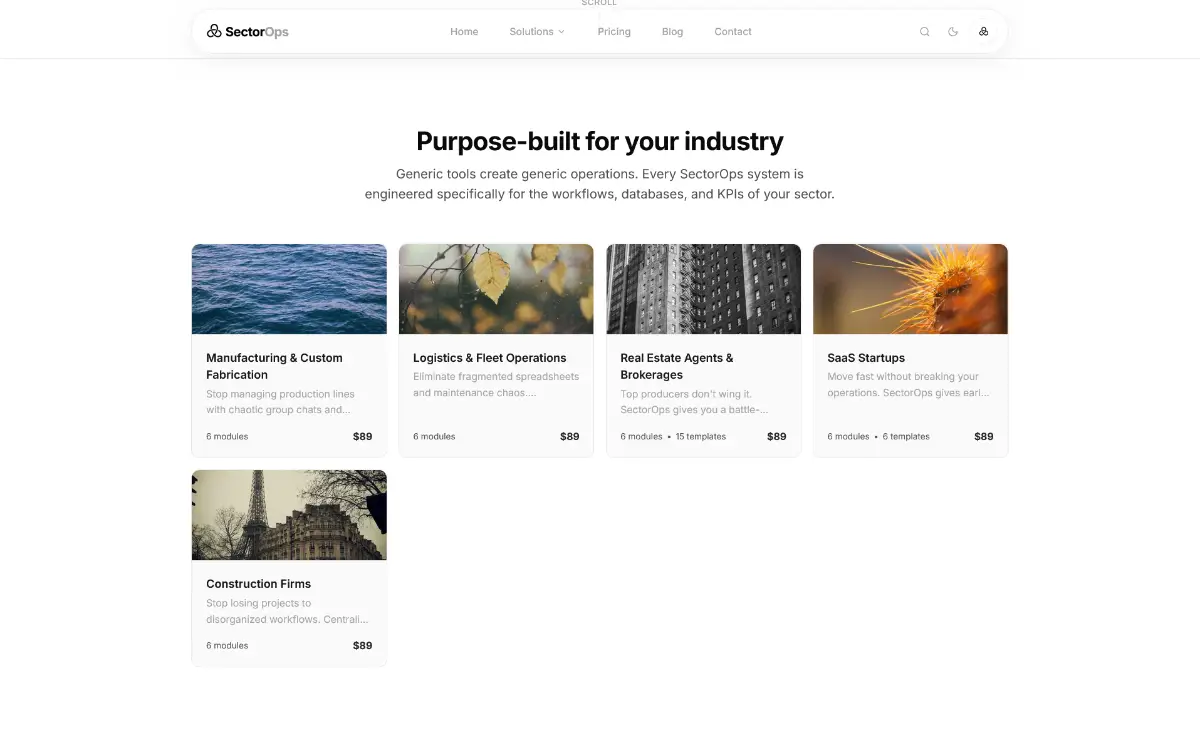Open the SaaS Startups card title
Viewport: 1200px width, 748px height.
(x=866, y=358)
